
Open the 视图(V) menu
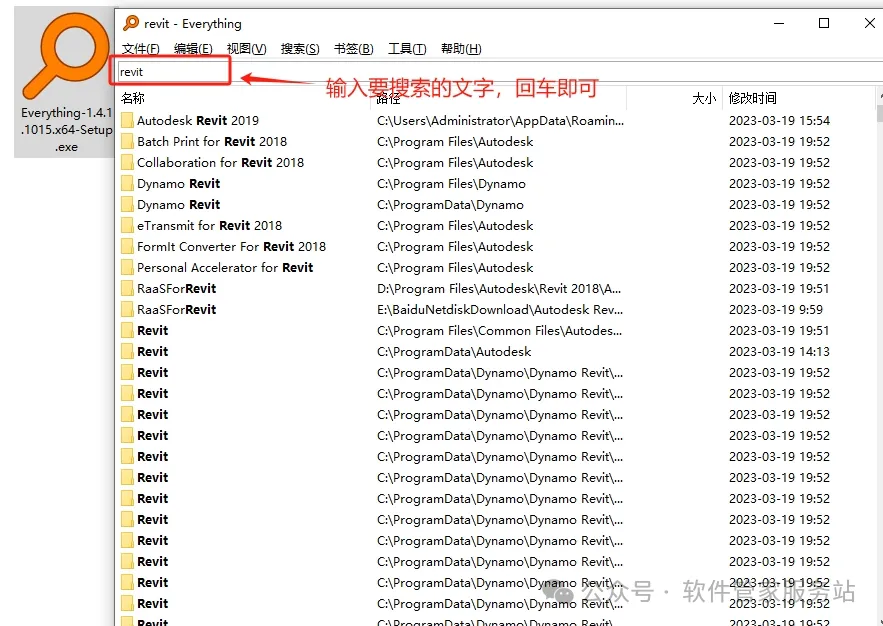point(246,49)
